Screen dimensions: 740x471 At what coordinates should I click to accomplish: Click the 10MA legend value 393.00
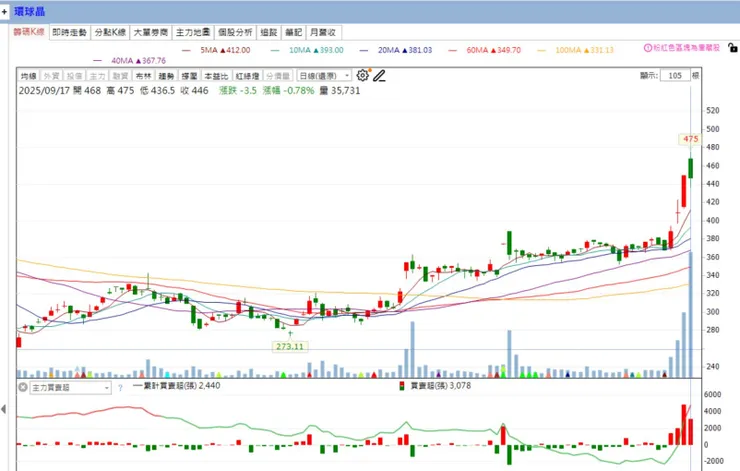[328, 50]
